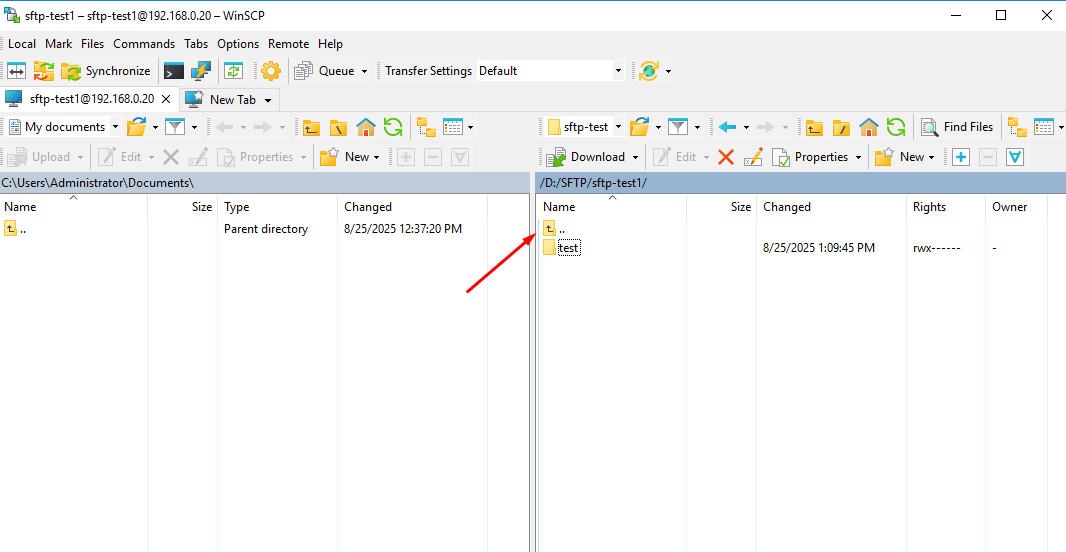Click the Download button
The image size is (1066, 552).
click(x=586, y=157)
